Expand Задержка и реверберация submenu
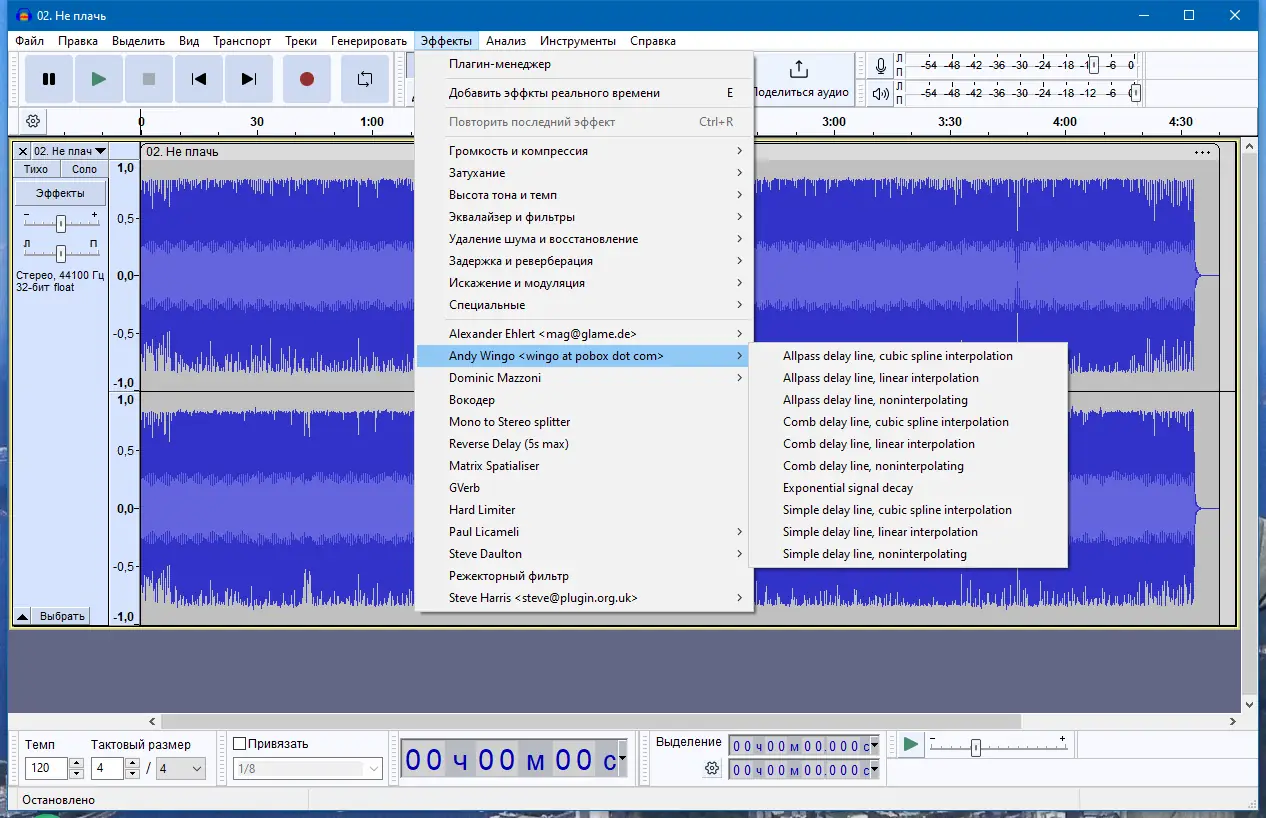Screen dimensions: 1266x818 [x=584, y=261]
